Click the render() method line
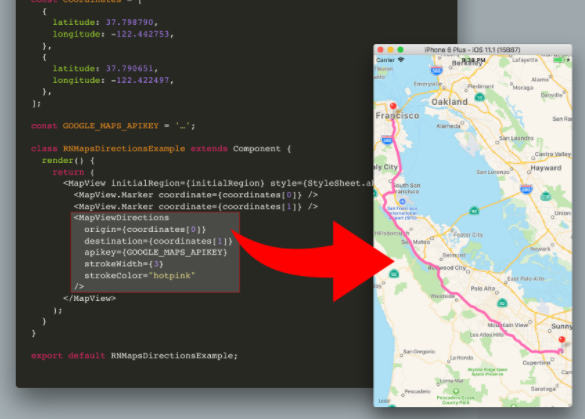 click(x=68, y=161)
